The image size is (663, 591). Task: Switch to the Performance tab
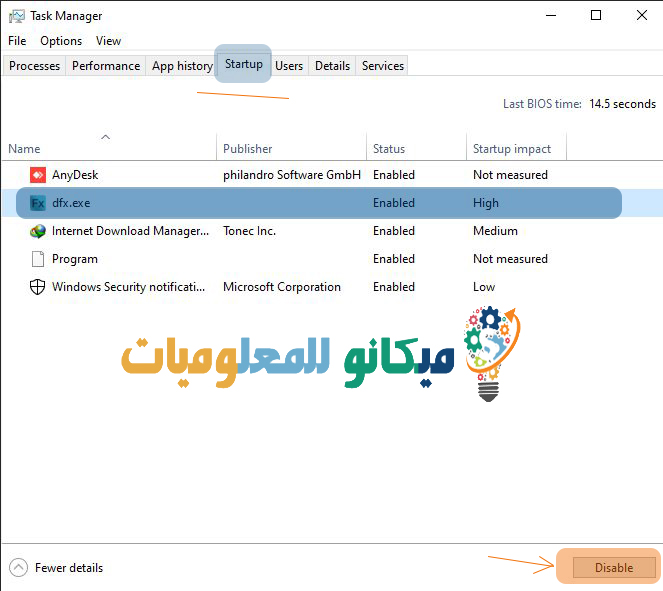106,66
